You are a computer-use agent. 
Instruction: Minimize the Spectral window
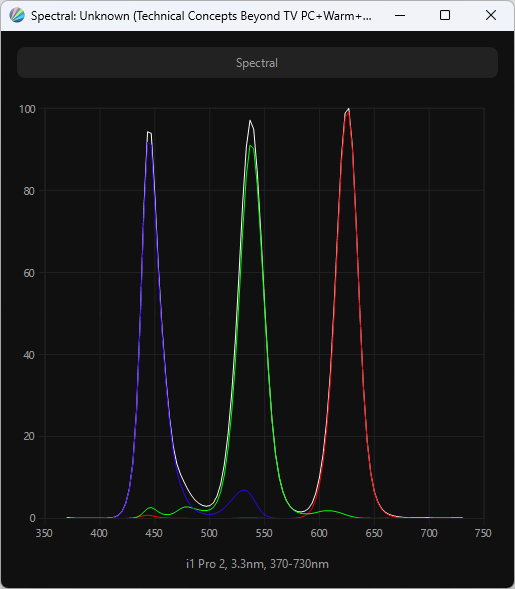(400, 15)
